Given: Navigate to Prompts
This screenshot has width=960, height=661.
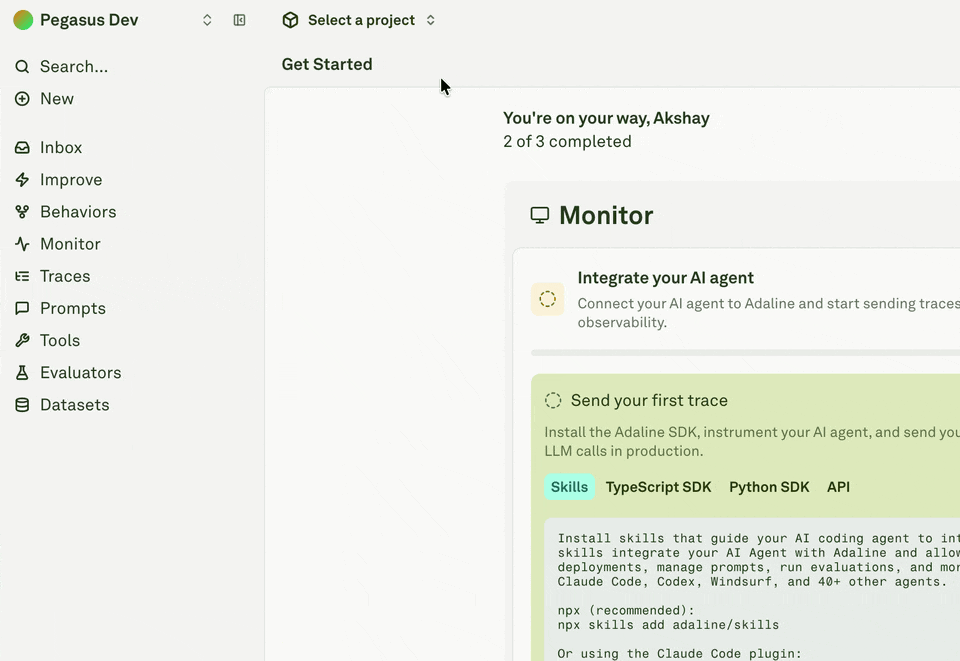Looking at the screenshot, I should [73, 308].
